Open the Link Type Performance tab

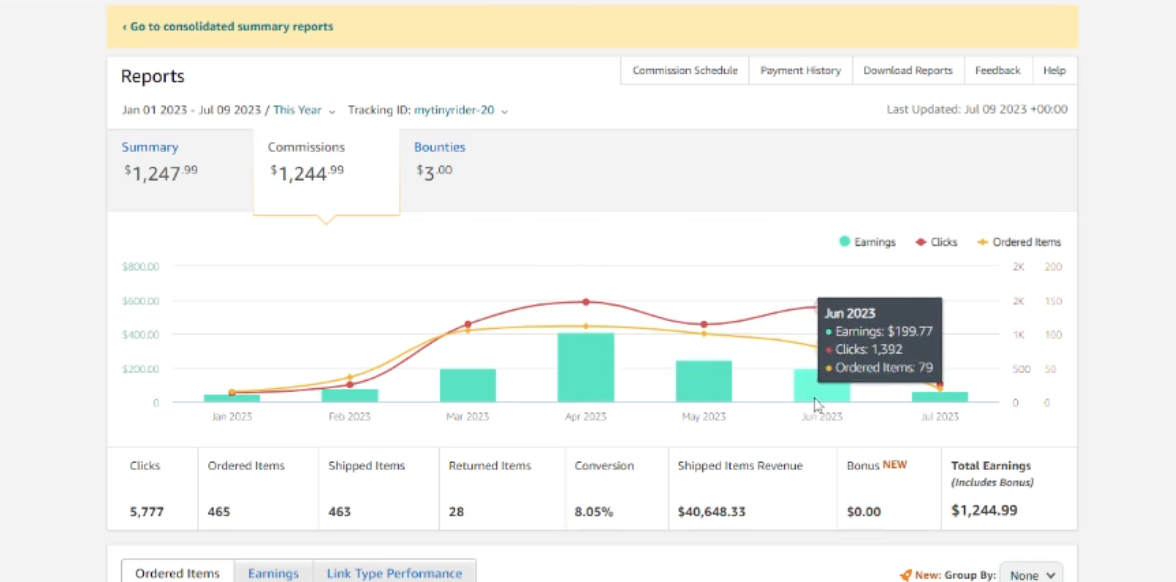[394, 574]
